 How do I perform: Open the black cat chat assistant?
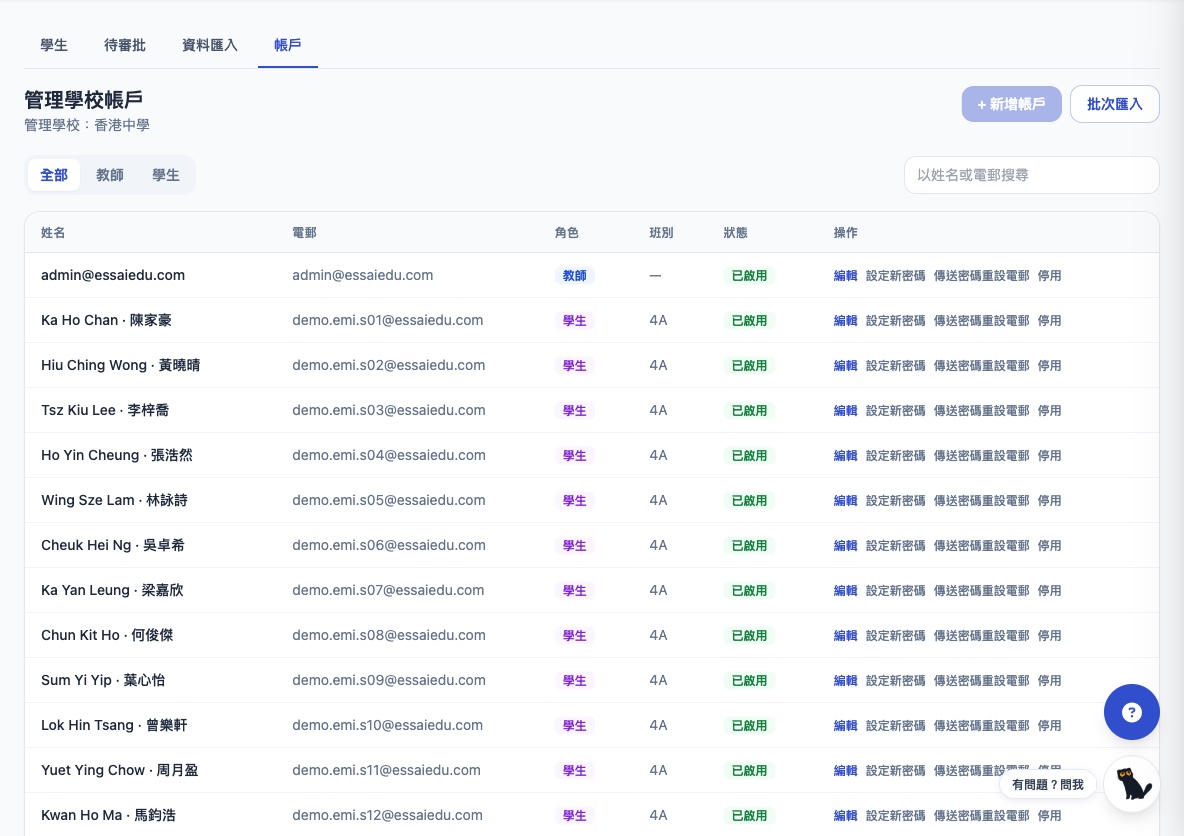click(1132, 785)
